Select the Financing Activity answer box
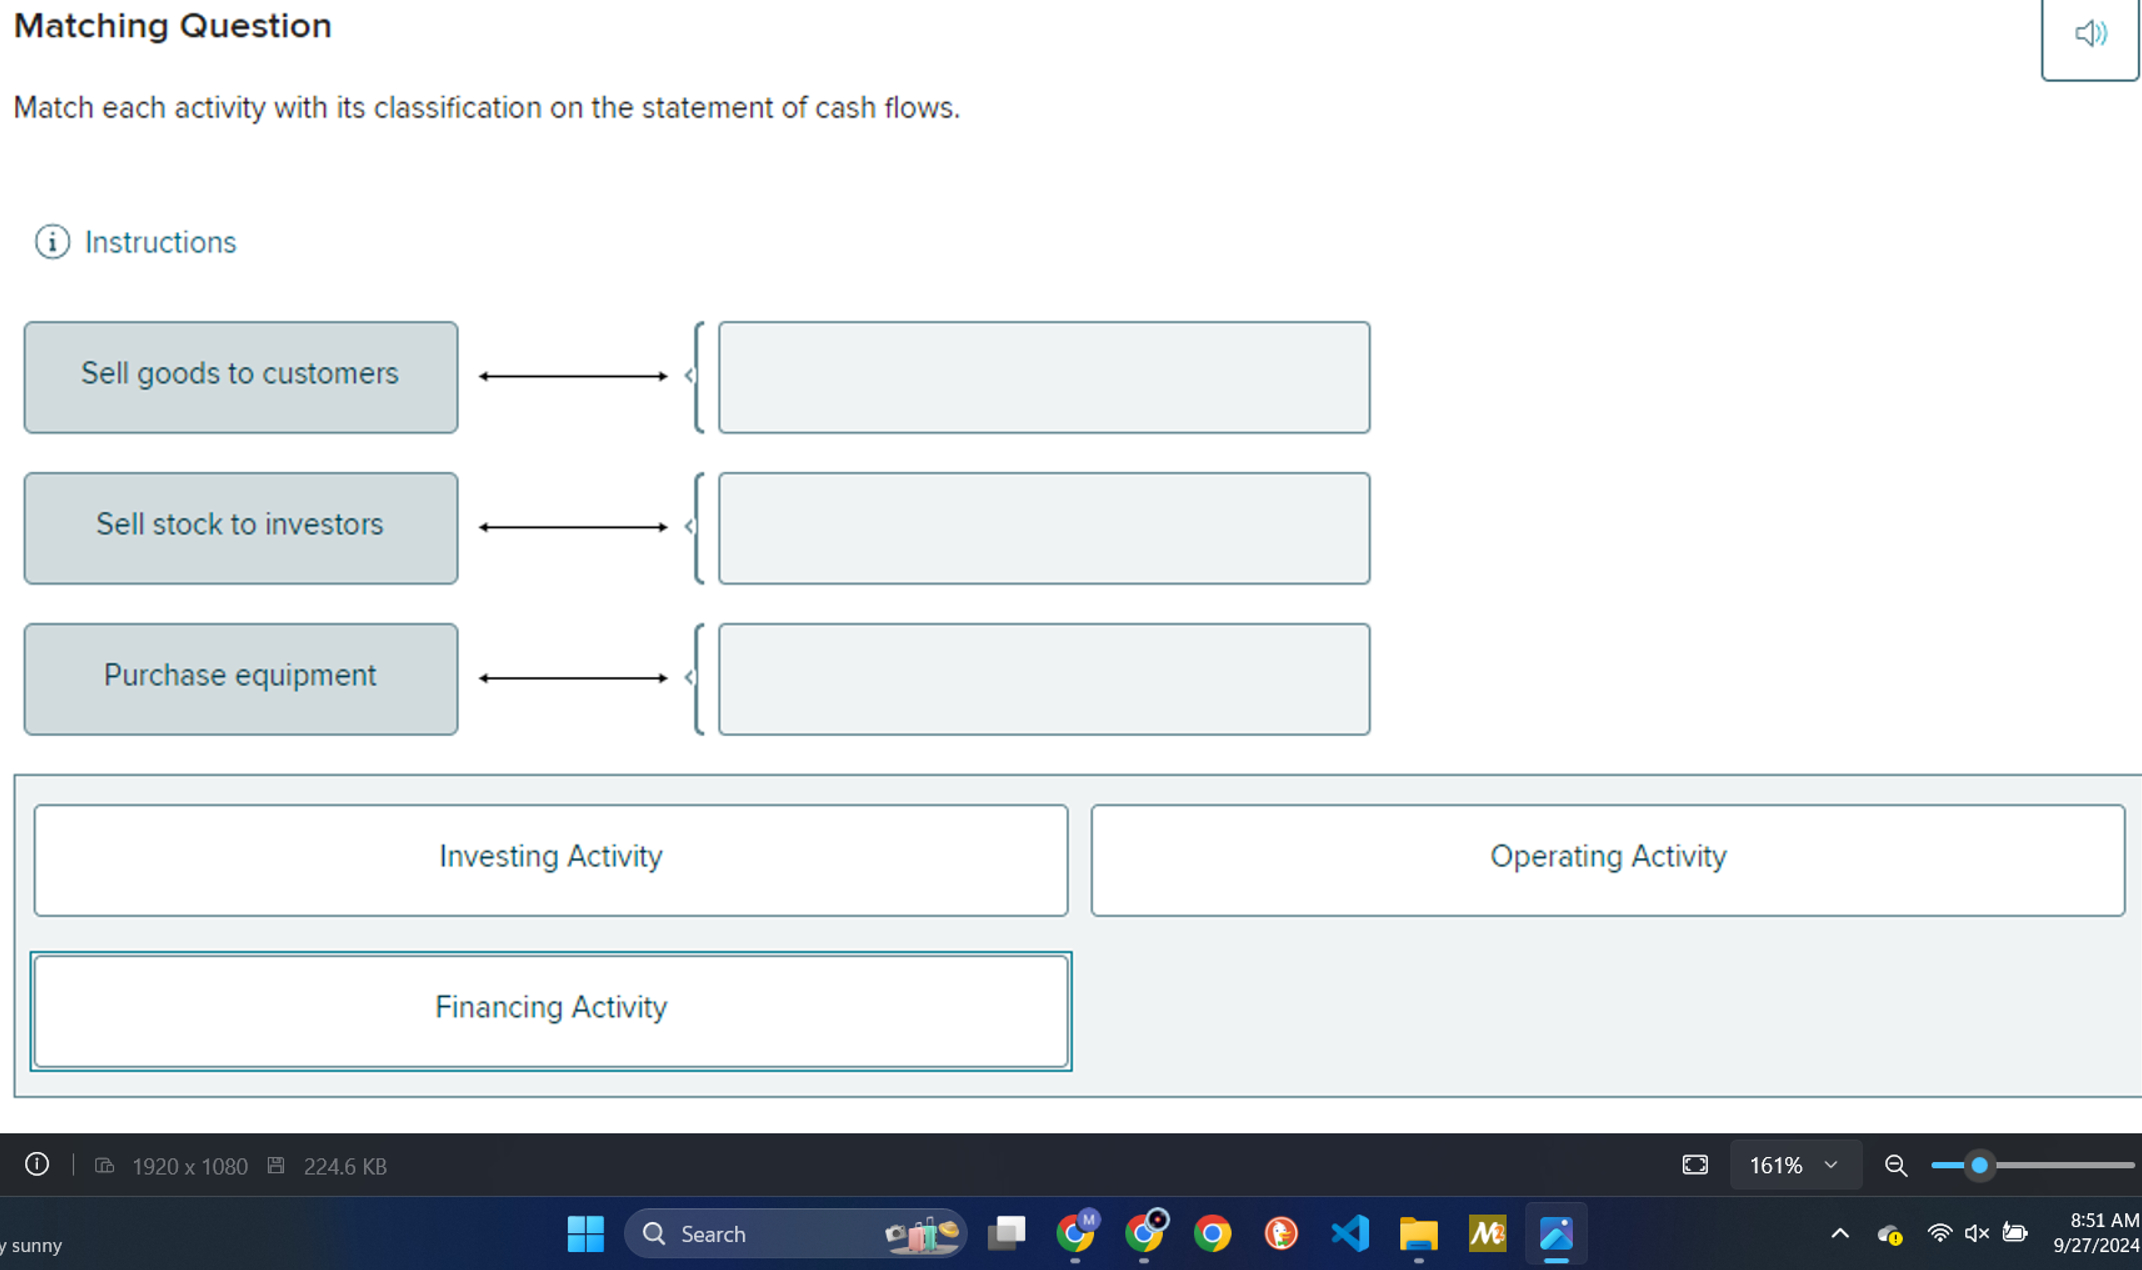The image size is (2142, 1270). [x=550, y=1009]
